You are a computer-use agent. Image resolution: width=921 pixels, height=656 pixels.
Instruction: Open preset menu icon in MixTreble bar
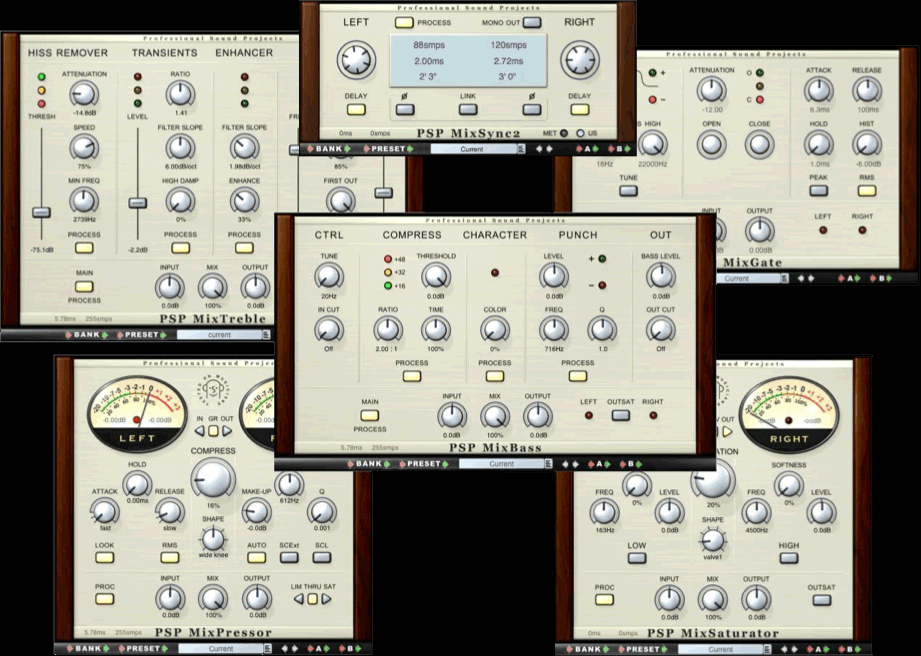coord(266,335)
